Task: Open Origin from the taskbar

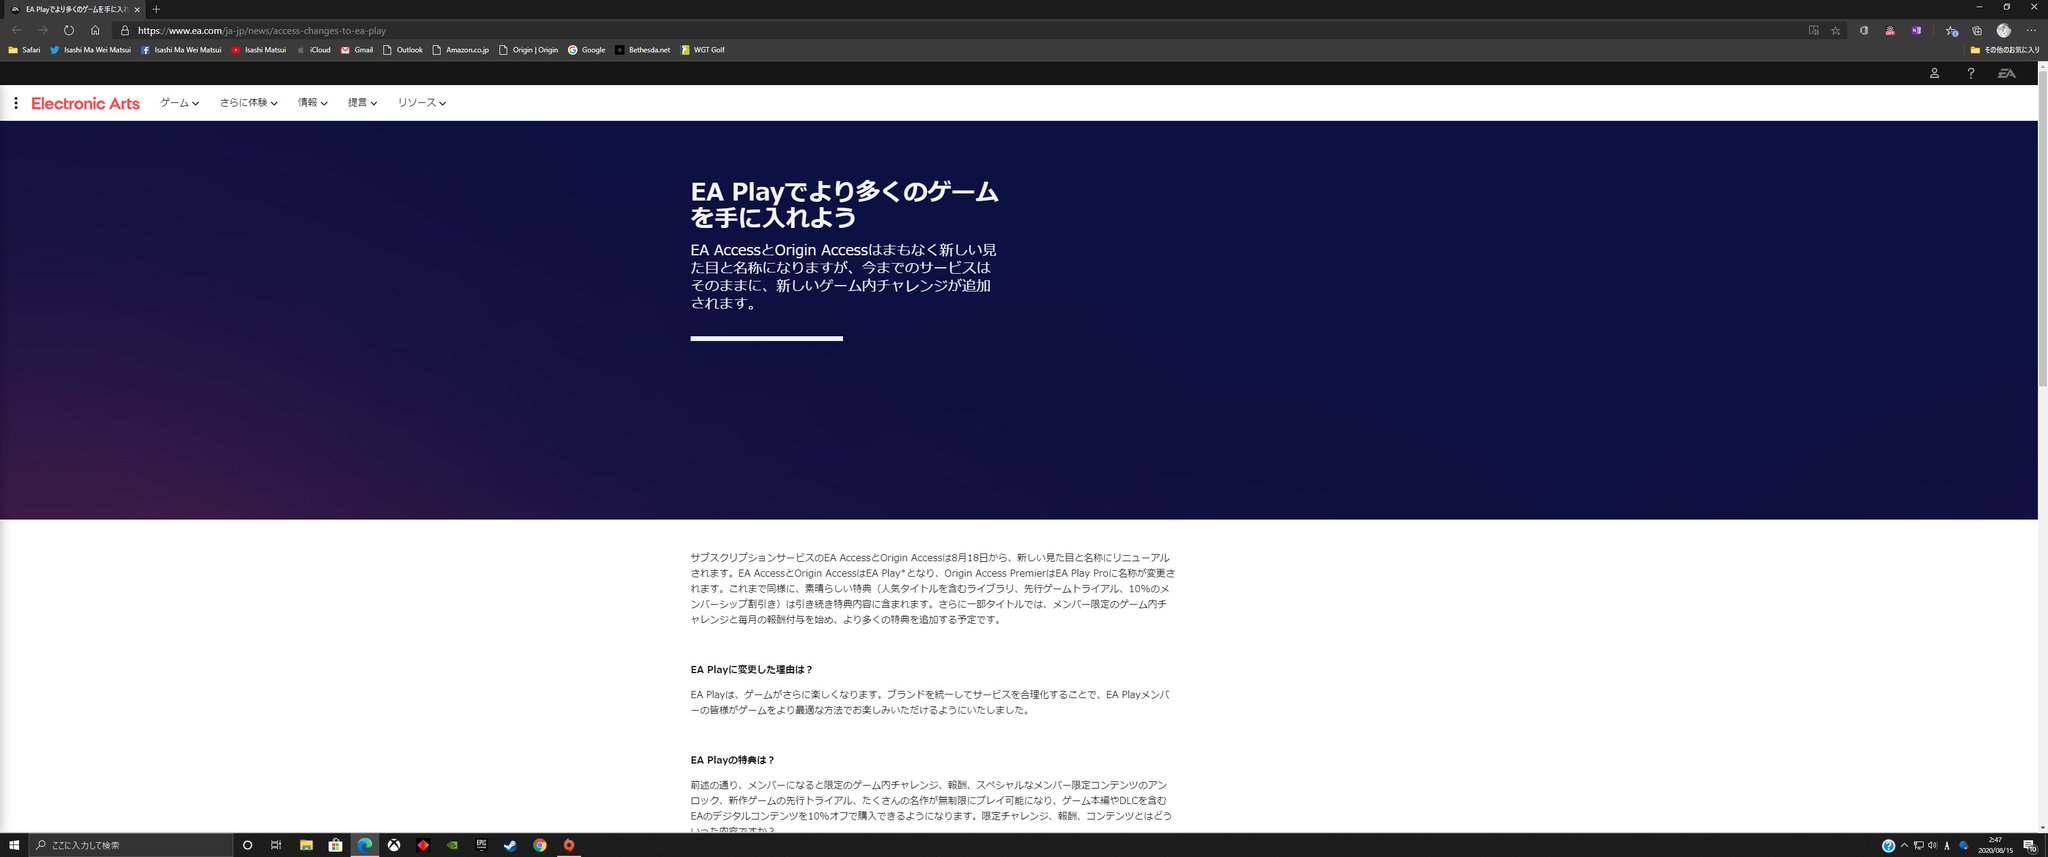Action: pos(568,845)
